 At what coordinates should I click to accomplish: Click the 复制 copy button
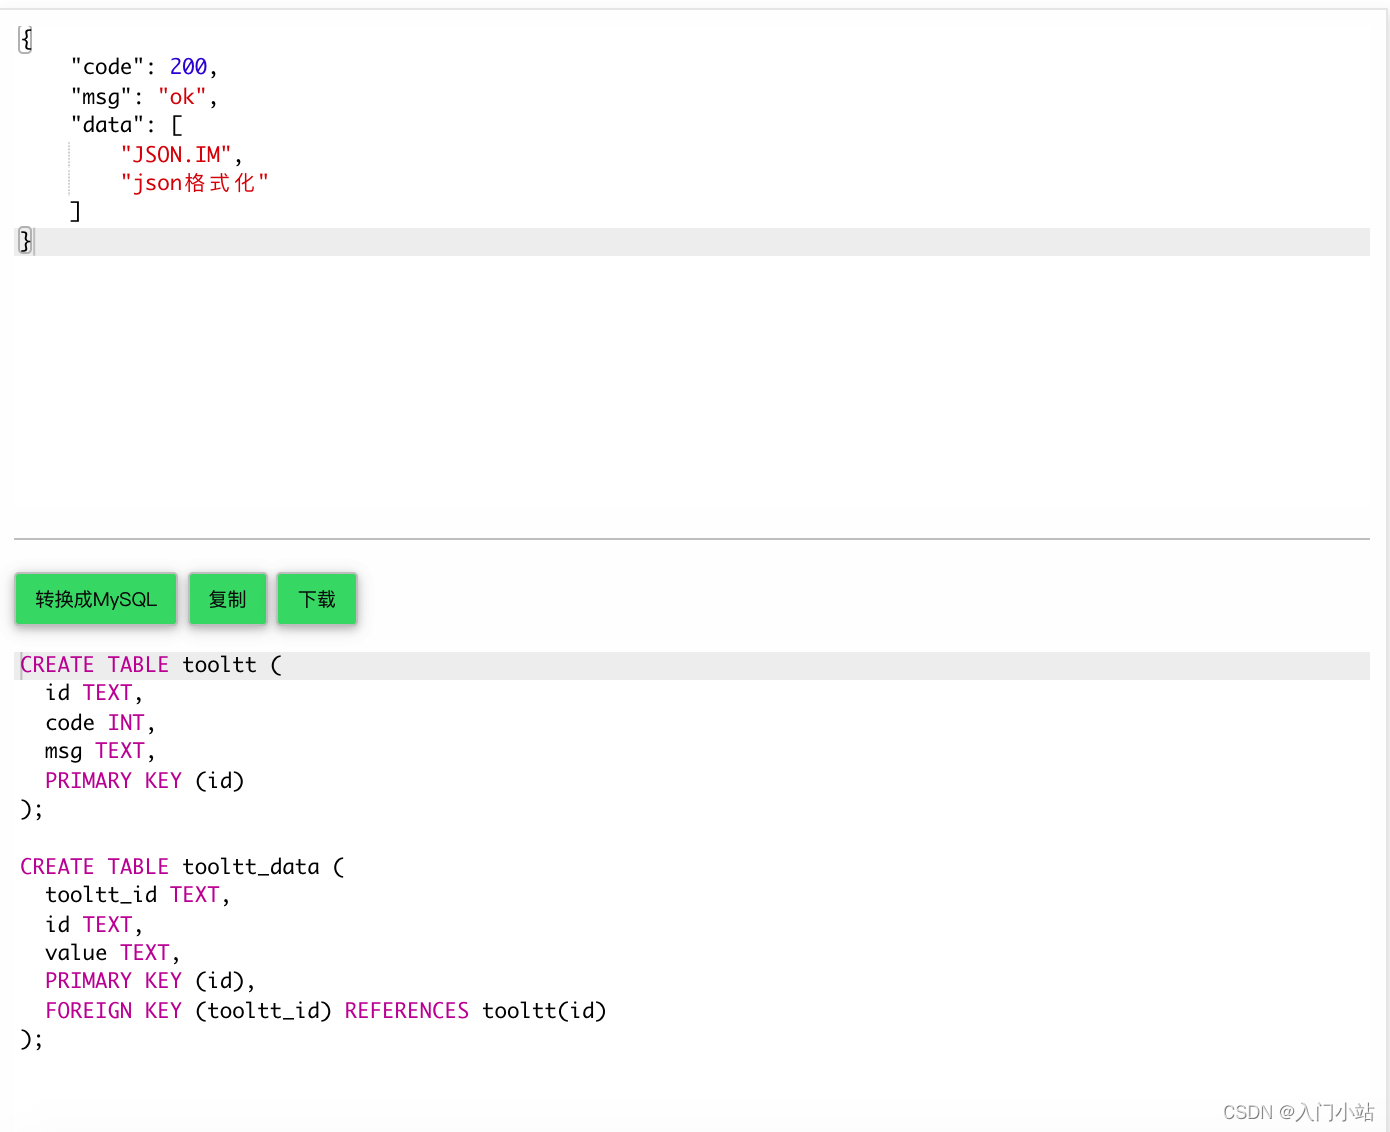228,599
